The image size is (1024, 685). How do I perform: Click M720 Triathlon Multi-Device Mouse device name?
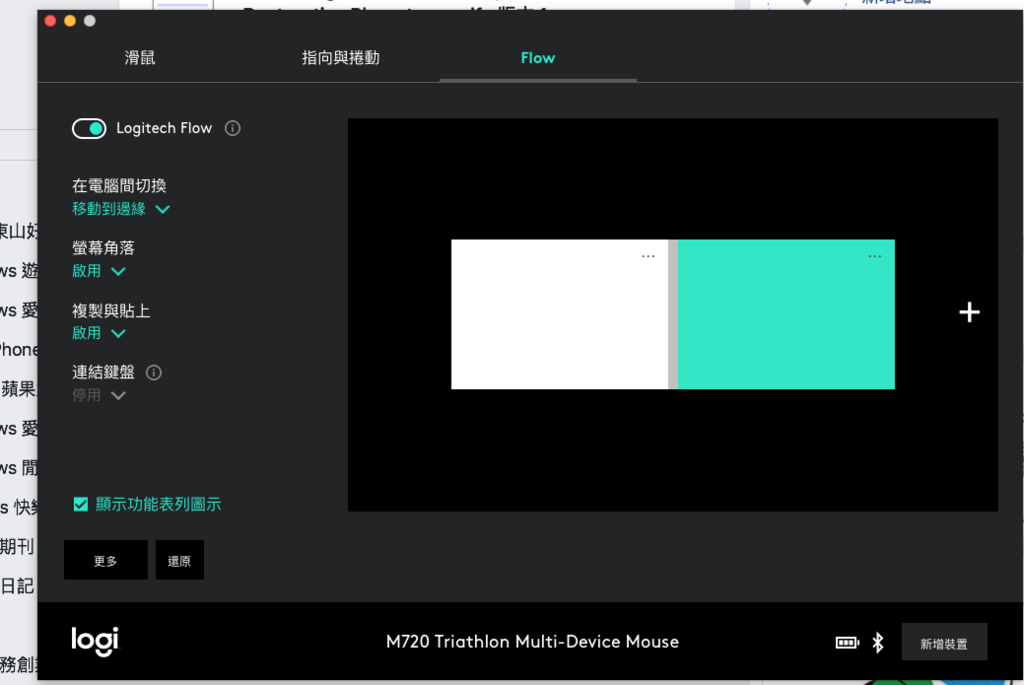(532, 642)
